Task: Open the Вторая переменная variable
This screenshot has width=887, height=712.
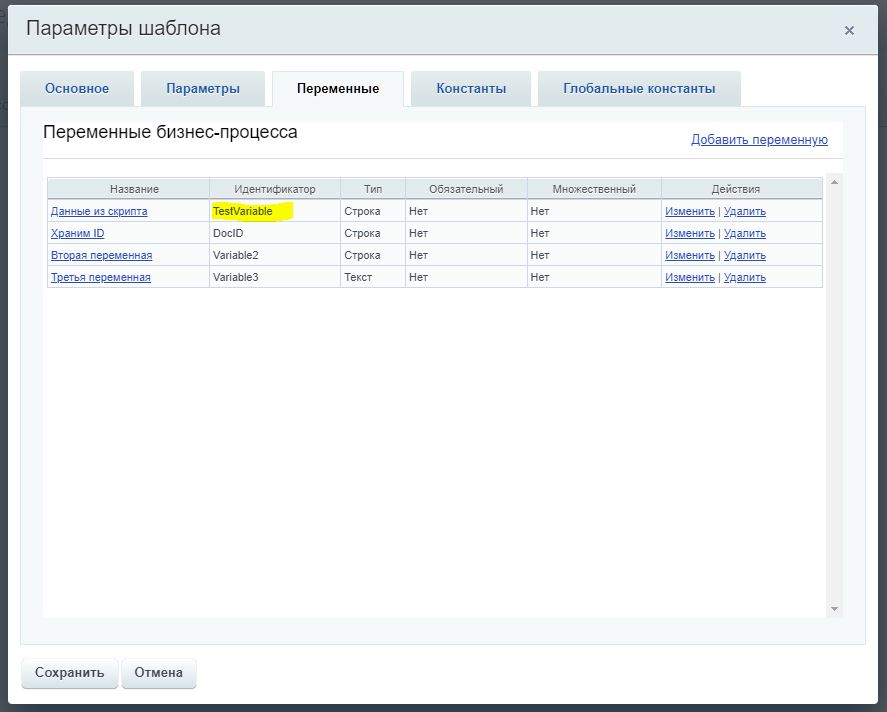Action: [101, 255]
